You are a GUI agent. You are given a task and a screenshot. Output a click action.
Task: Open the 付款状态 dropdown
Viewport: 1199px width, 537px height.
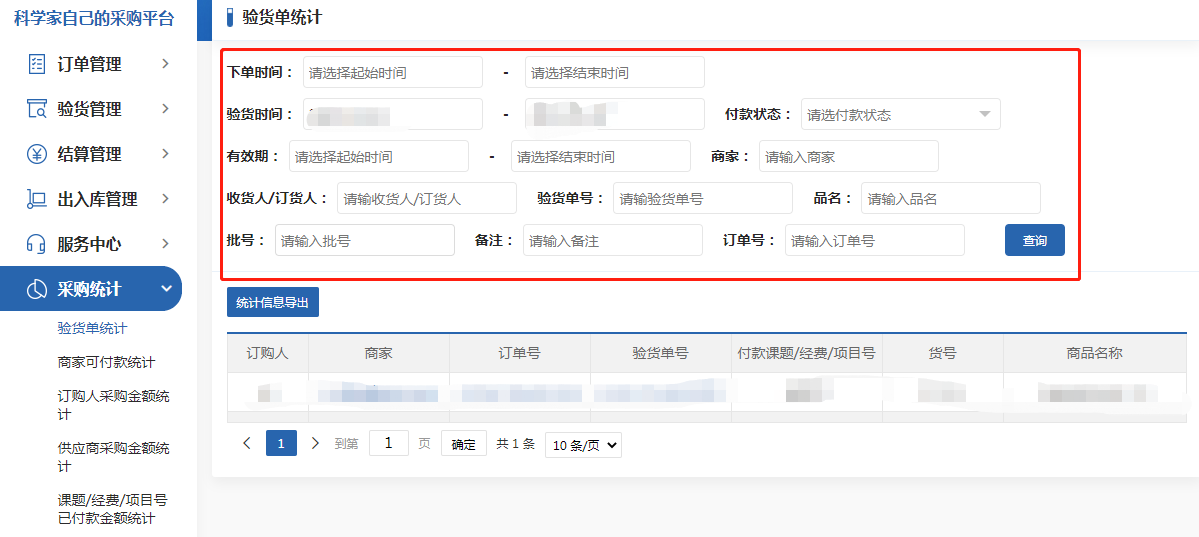click(900, 114)
